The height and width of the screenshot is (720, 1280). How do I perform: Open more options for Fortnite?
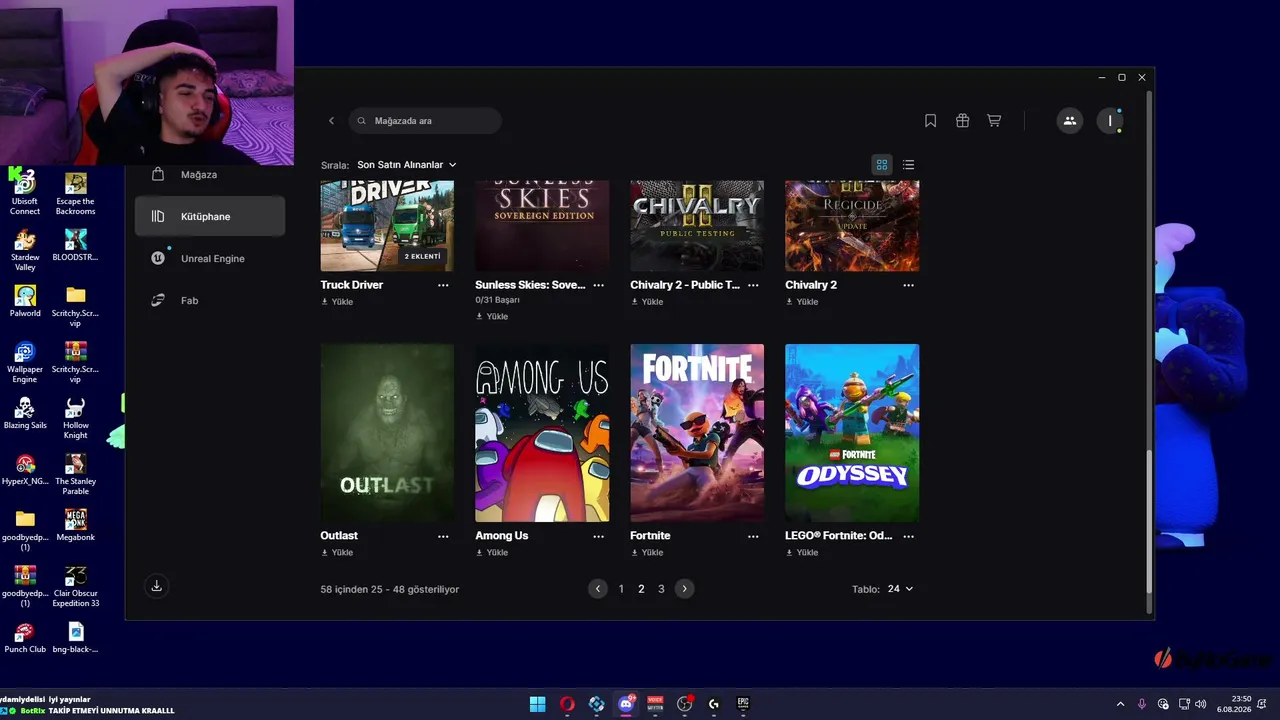pyautogui.click(x=753, y=536)
